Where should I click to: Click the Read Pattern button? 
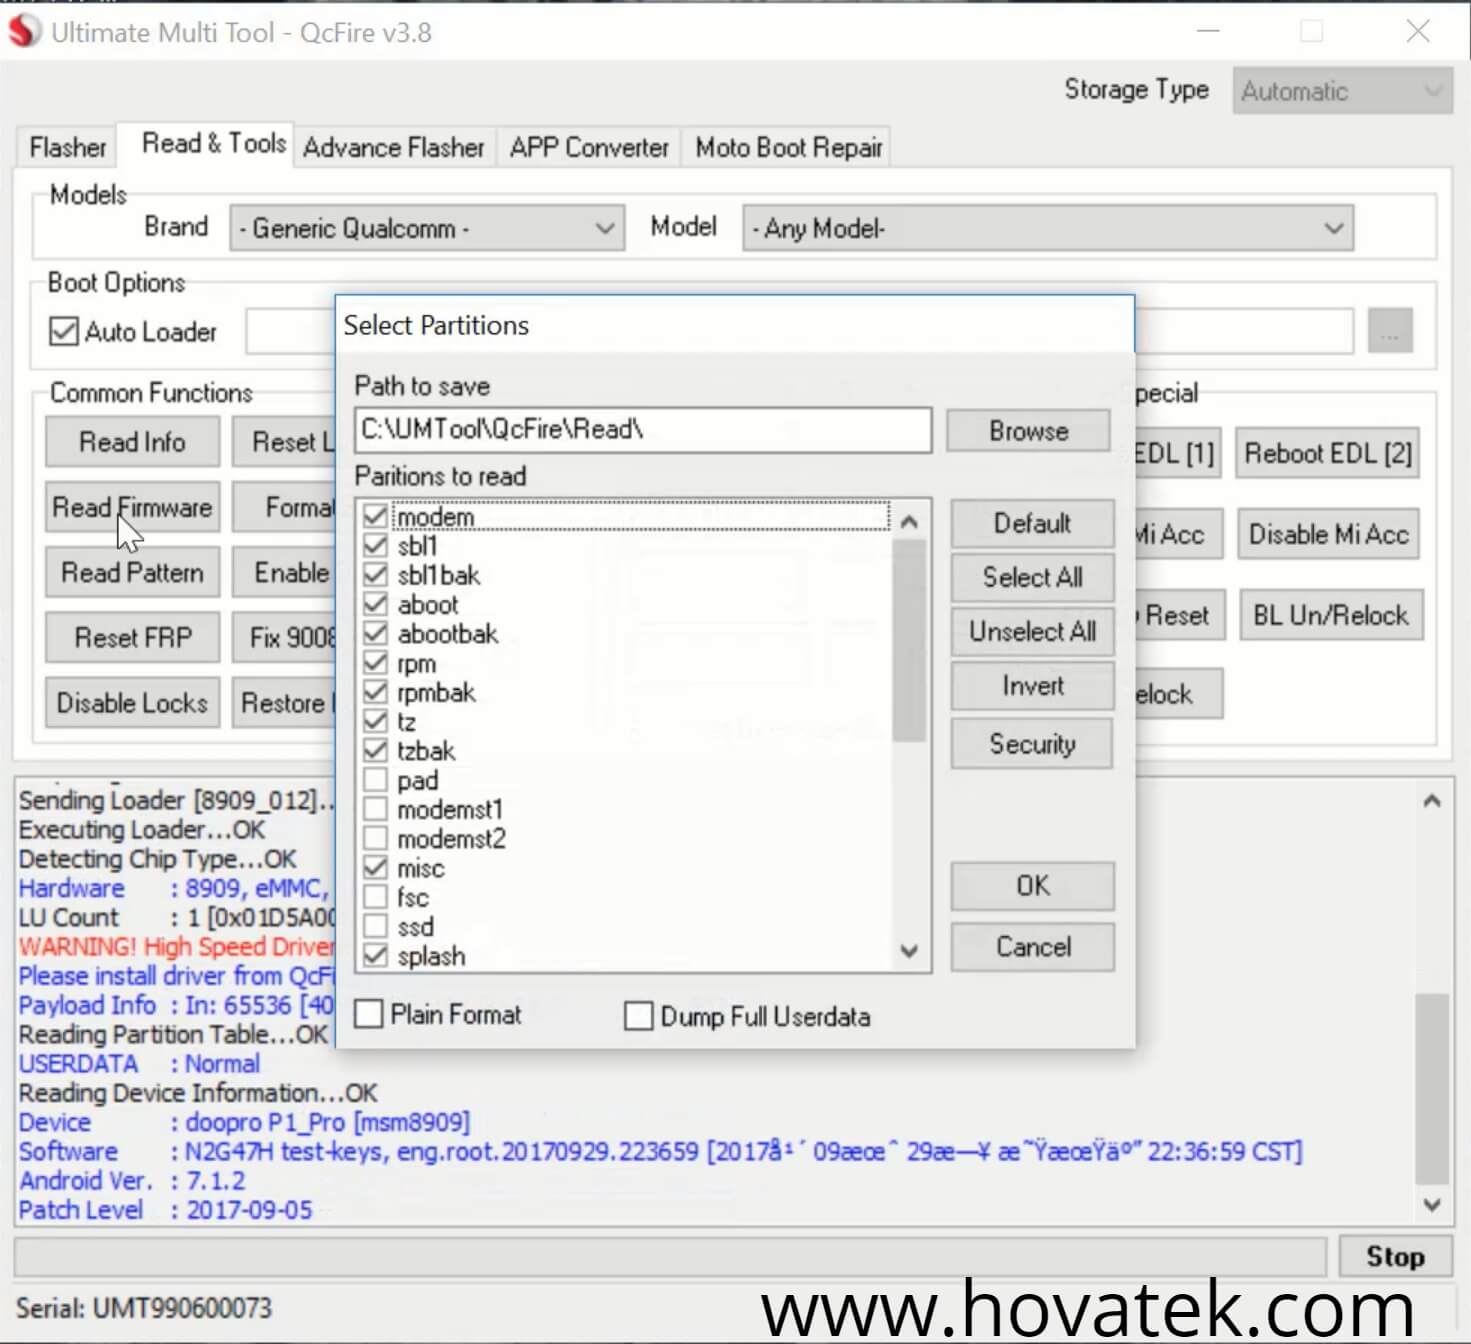(132, 572)
